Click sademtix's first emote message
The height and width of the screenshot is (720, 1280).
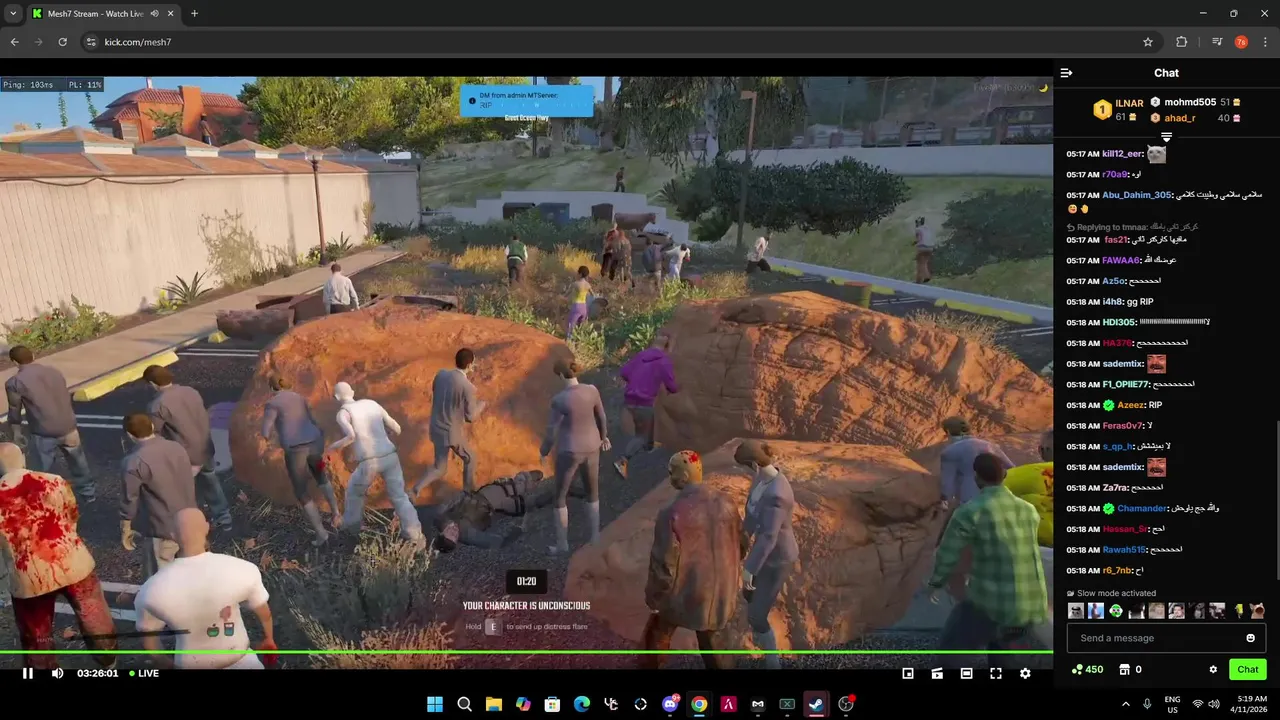(x=1156, y=364)
